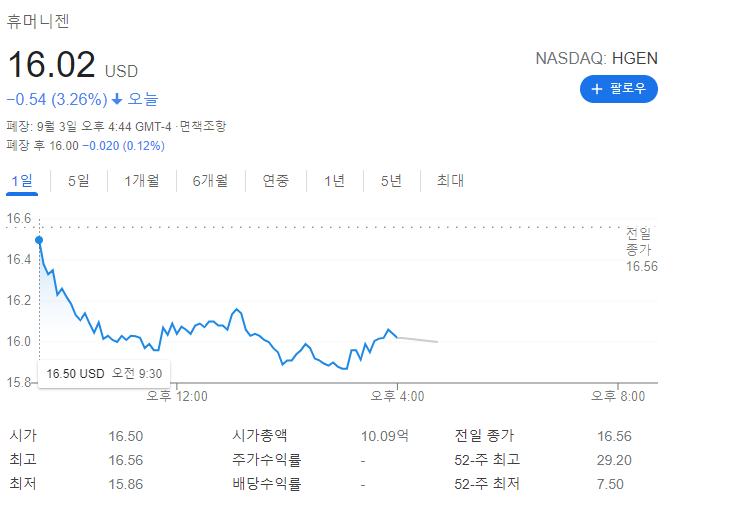The image size is (731, 529).
Task: Click the 시가 16.50 value
Action: [x=126, y=436]
